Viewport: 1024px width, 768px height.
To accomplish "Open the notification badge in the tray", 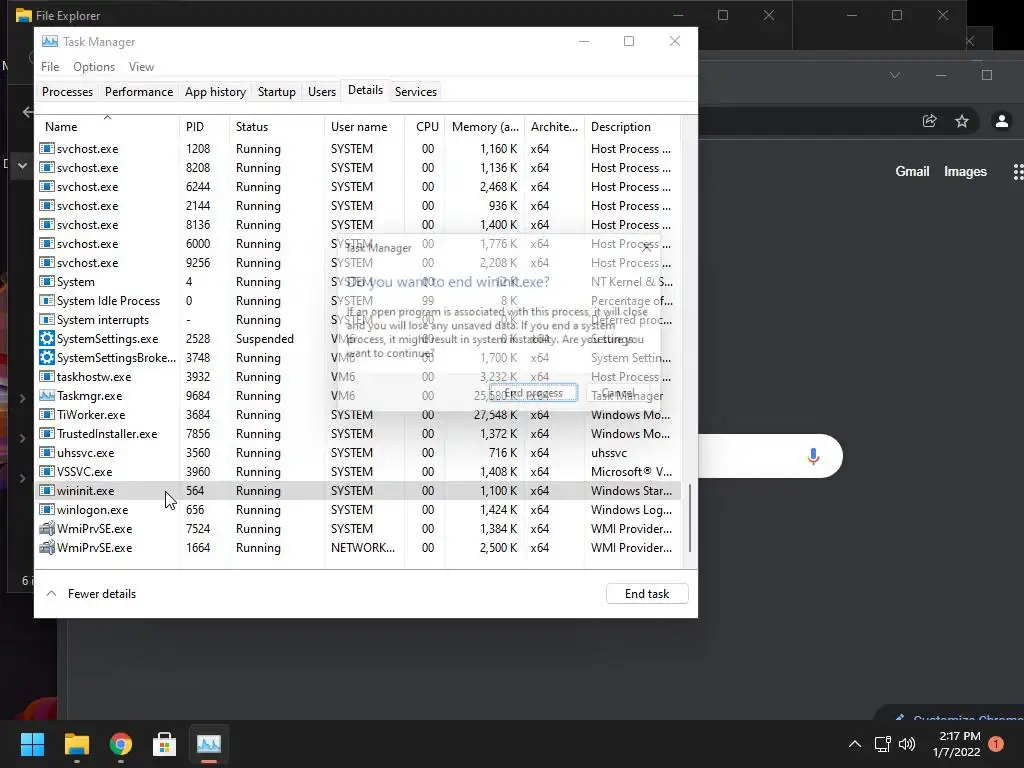I will pos(996,744).
